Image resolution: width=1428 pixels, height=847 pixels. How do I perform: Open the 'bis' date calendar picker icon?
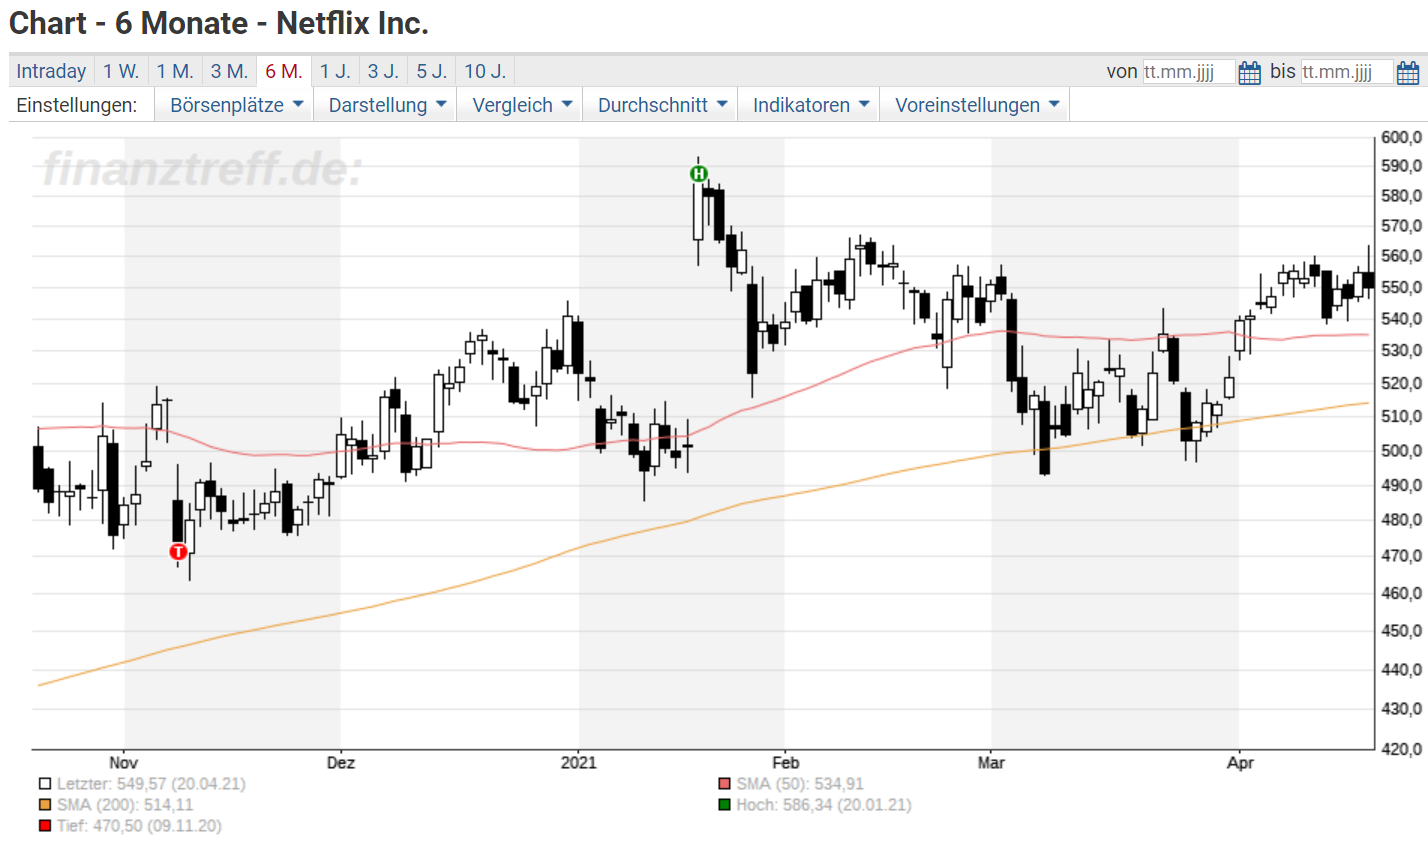coord(1407,72)
